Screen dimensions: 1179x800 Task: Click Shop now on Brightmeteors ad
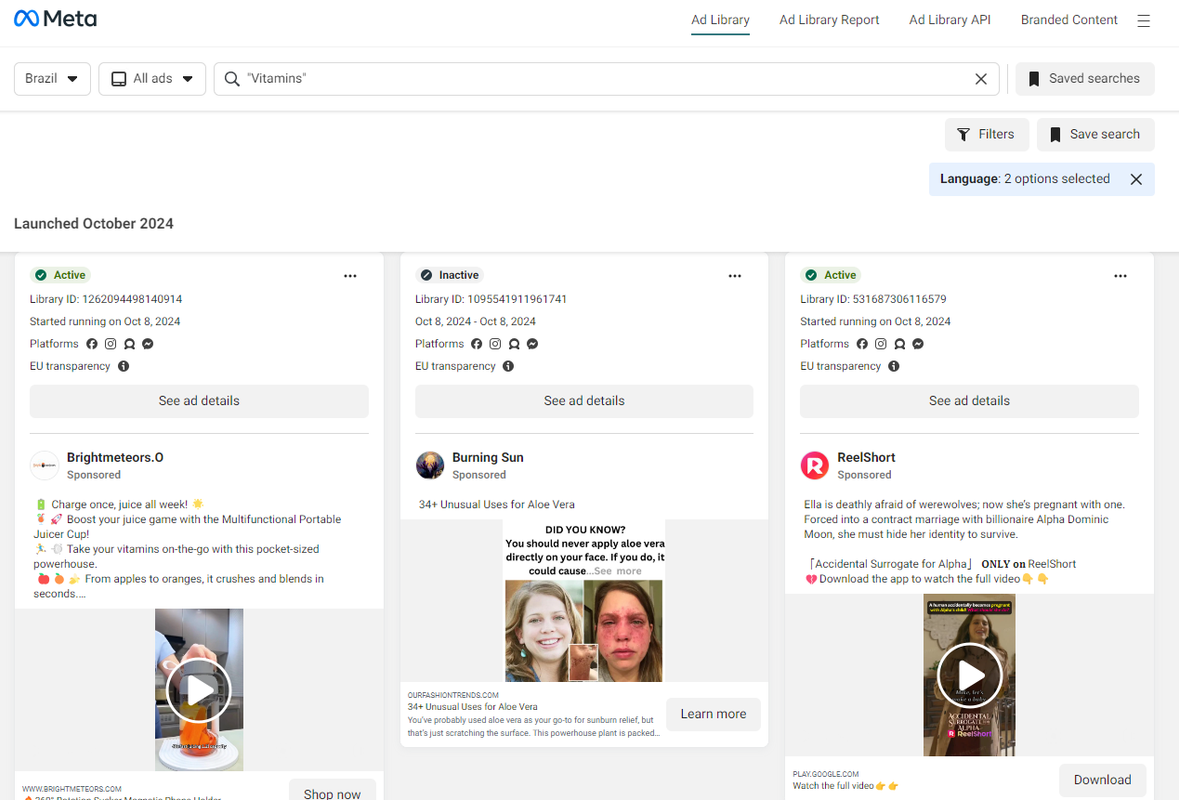pos(332,790)
